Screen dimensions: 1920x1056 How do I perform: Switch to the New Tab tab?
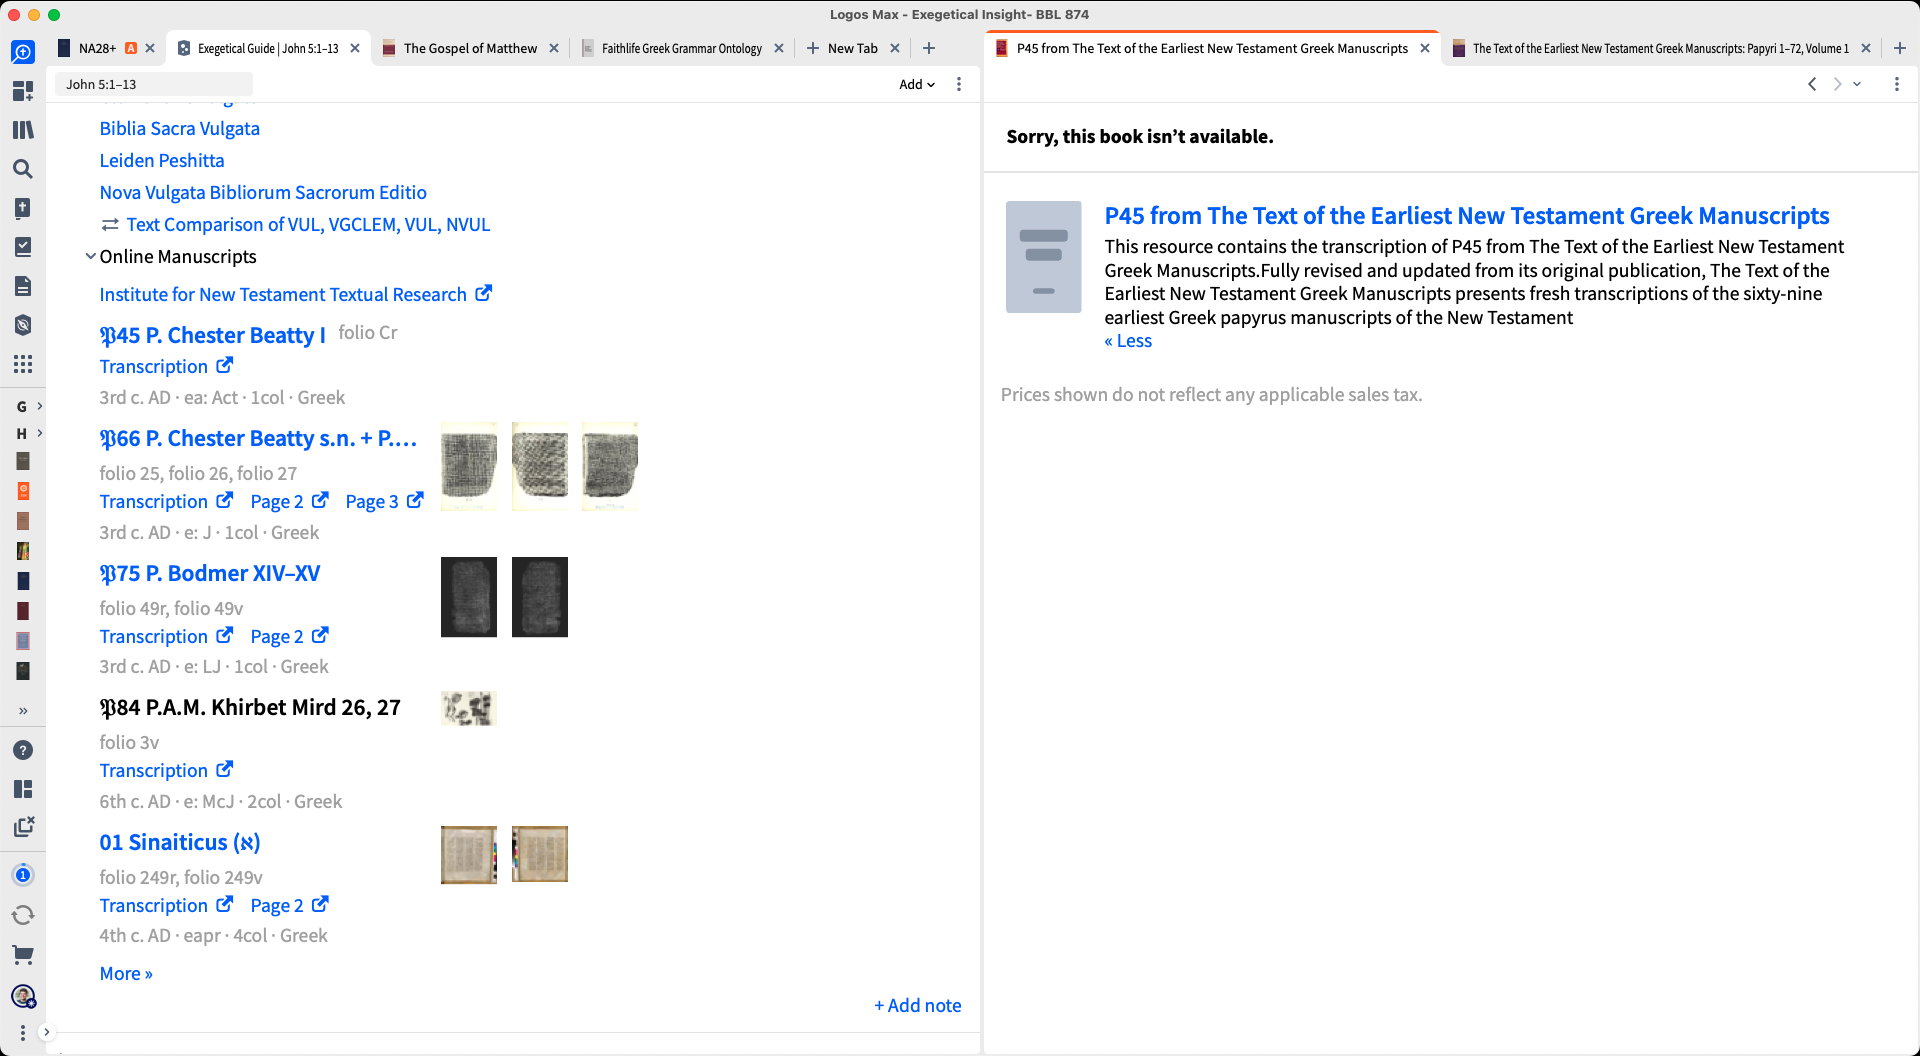coord(852,48)
